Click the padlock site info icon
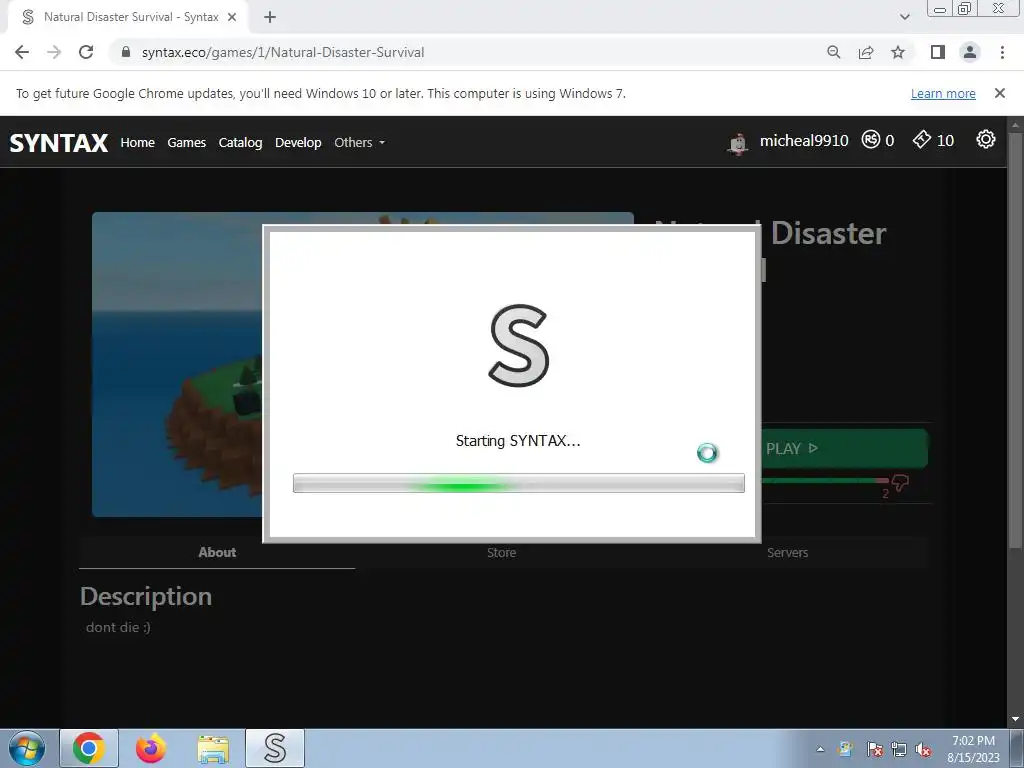This screenshot has height=768, width=1024. 126,52
